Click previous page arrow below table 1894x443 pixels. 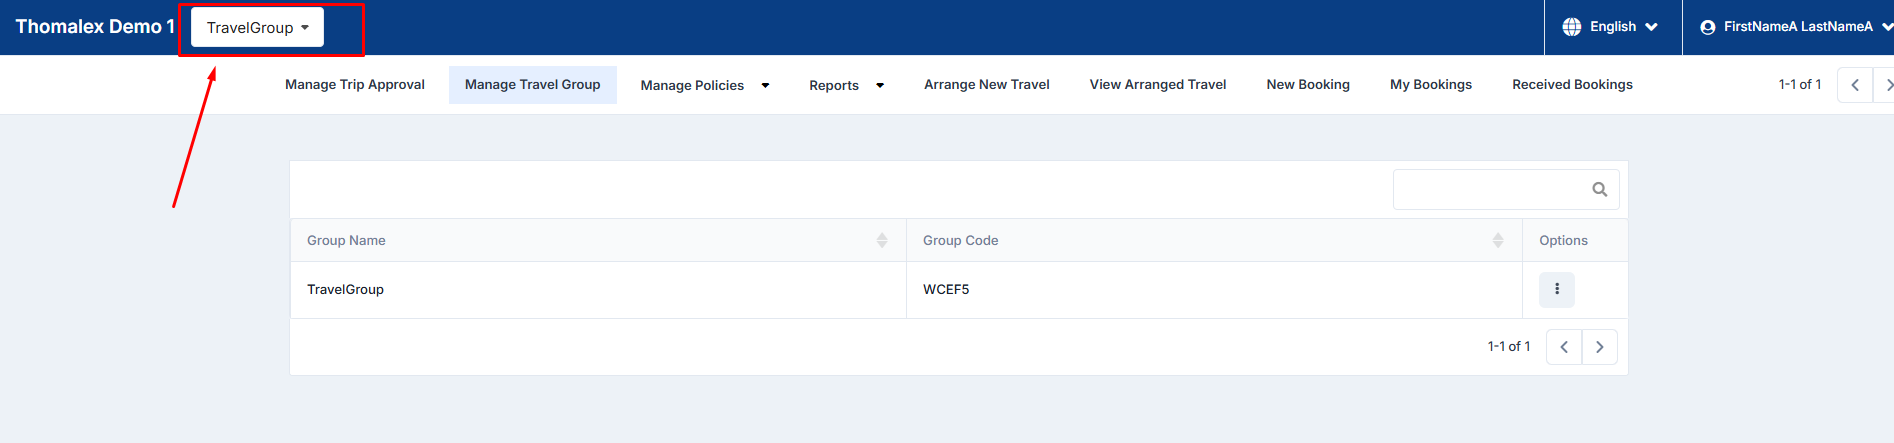1564,347
